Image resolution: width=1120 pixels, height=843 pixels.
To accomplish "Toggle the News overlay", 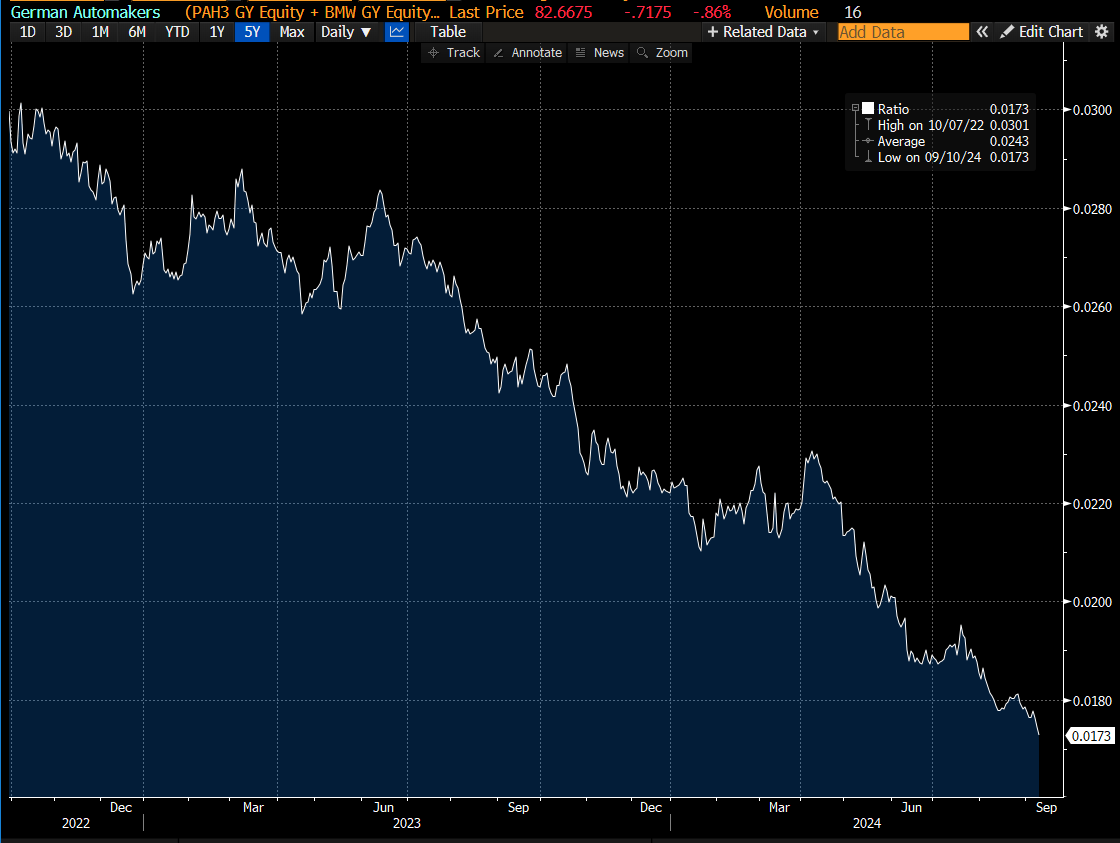I will [x=600, y=53].
